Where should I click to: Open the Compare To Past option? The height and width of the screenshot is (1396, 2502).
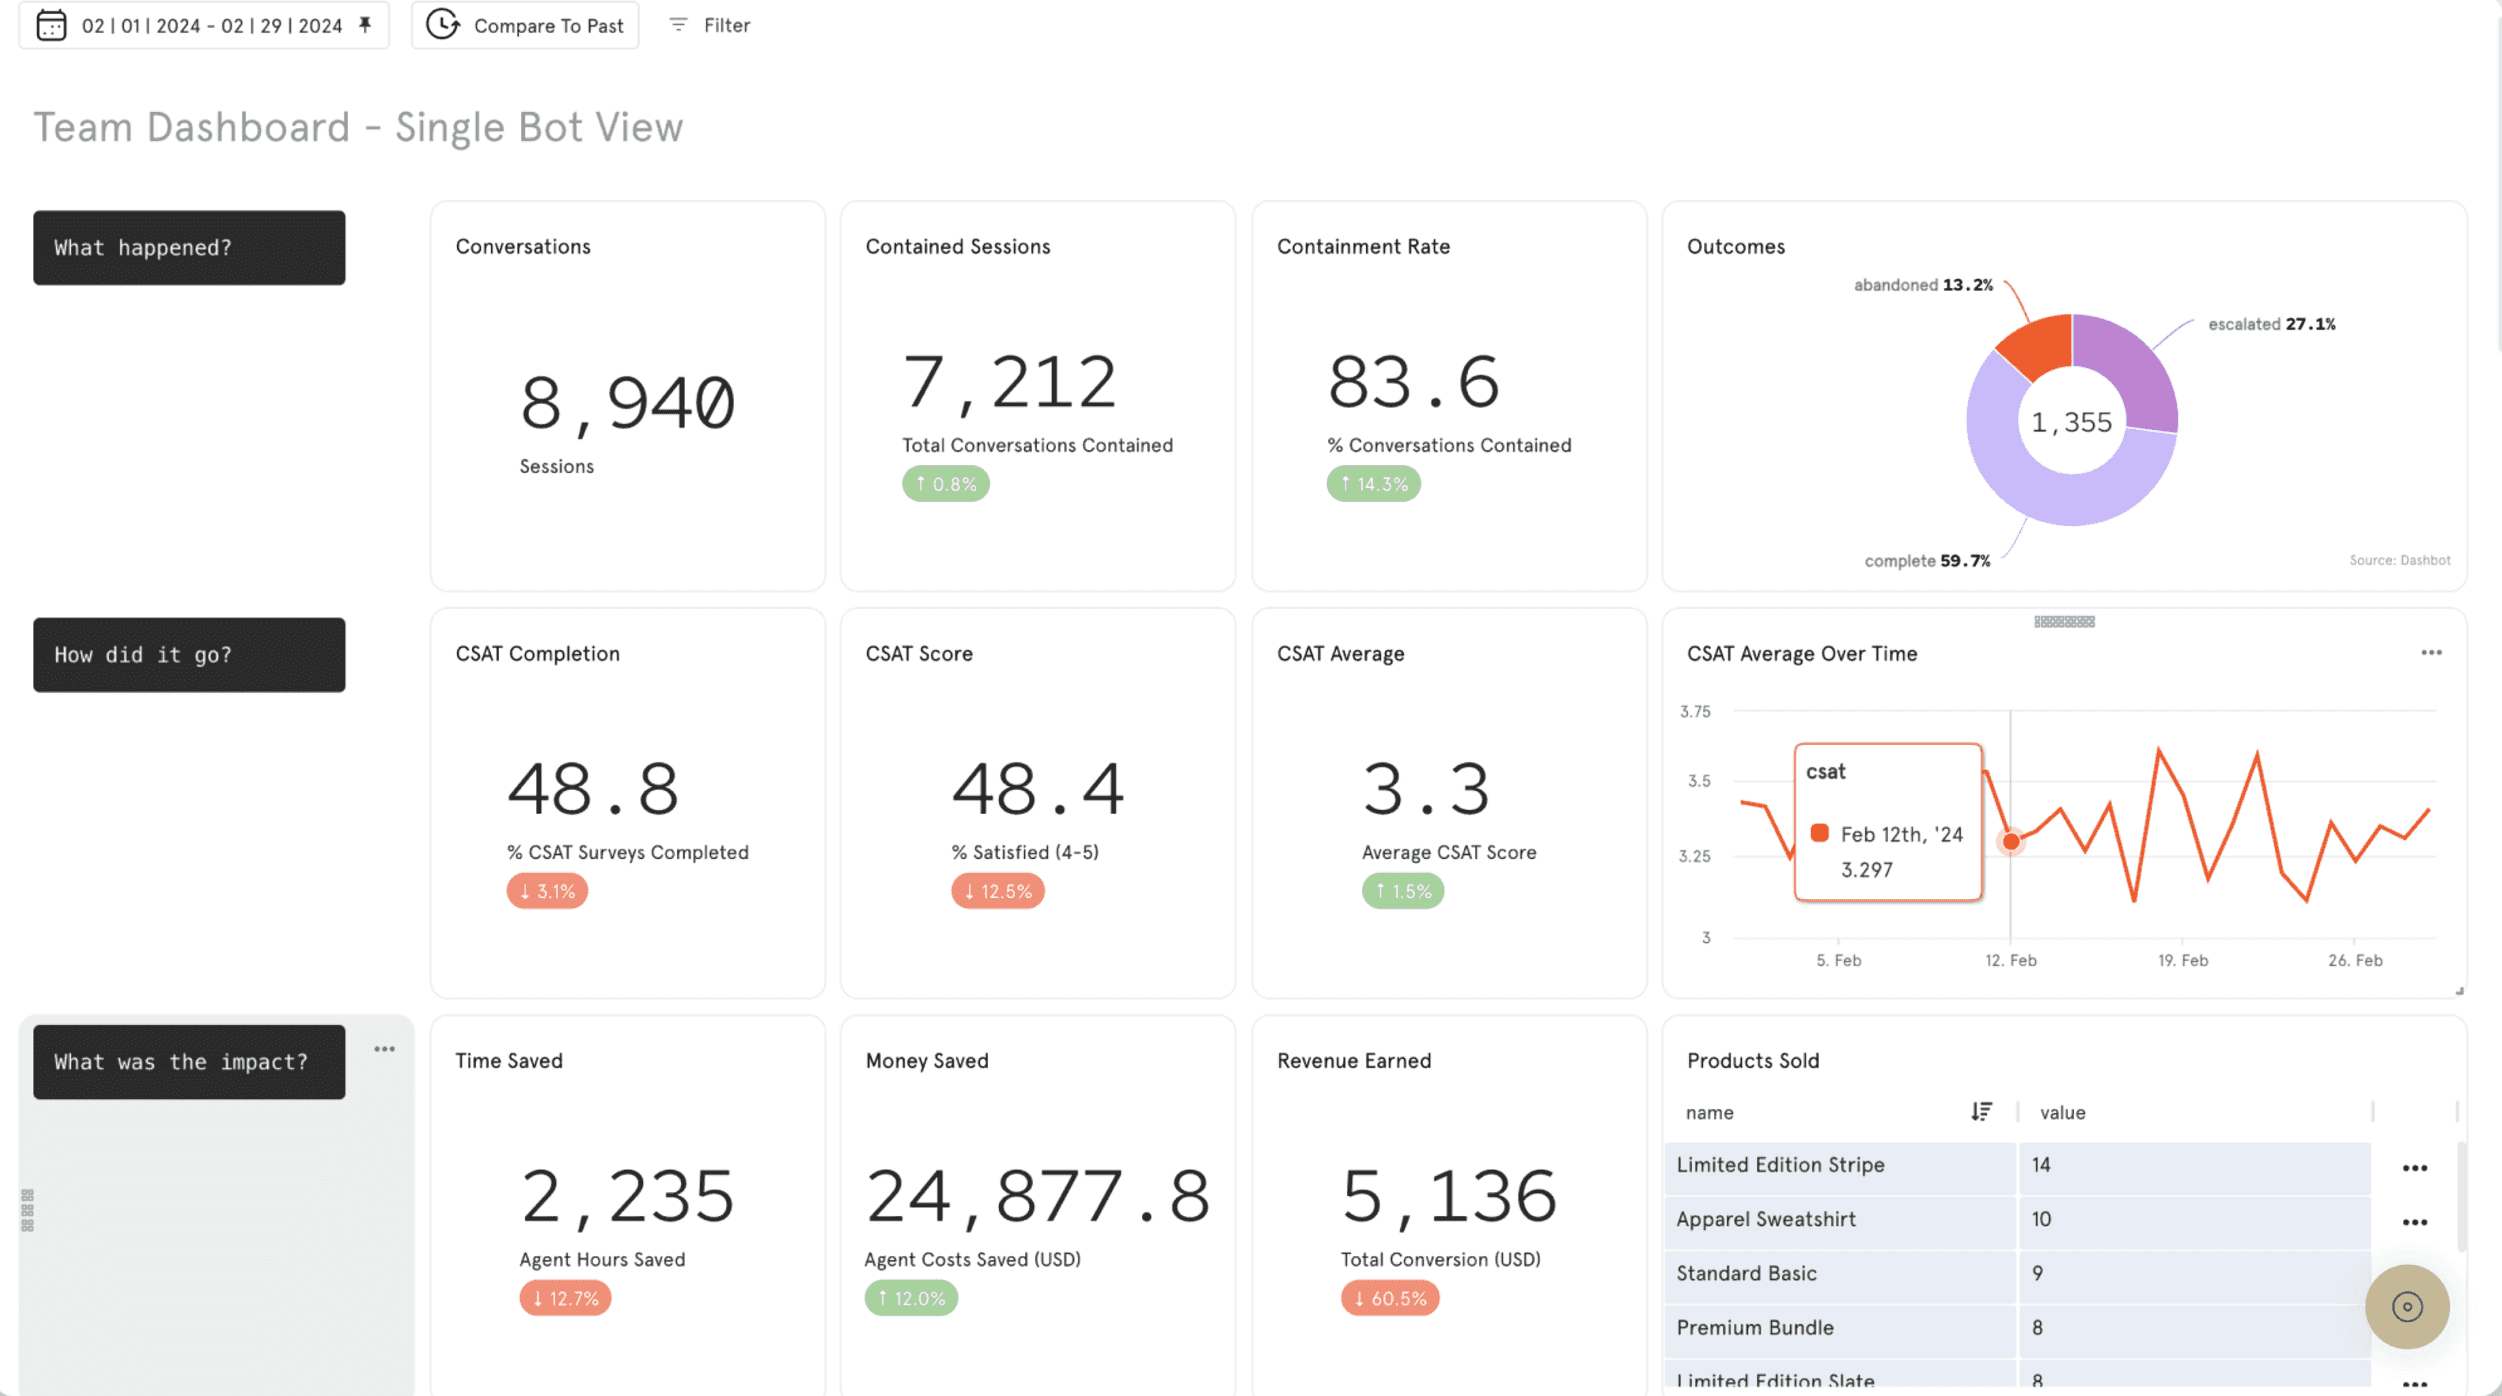point(525,25)
